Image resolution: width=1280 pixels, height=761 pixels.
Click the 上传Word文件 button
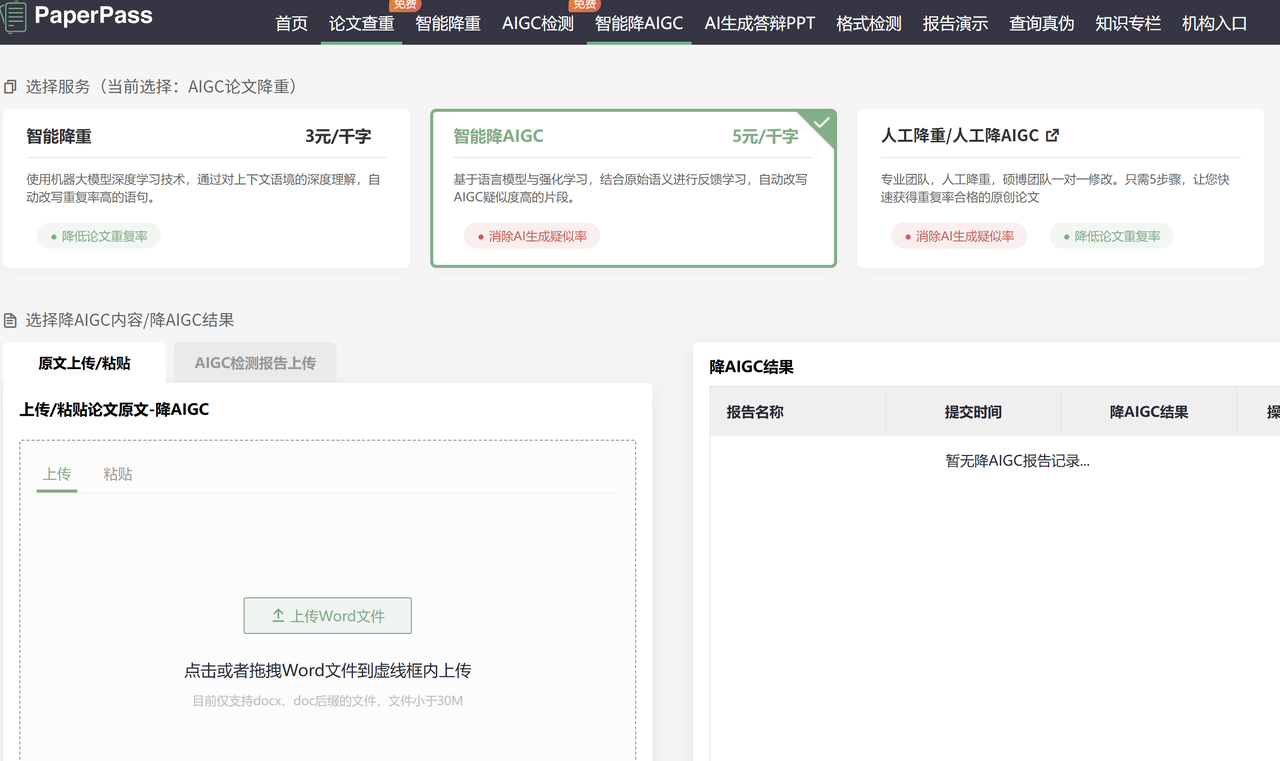tap(328, 616)
